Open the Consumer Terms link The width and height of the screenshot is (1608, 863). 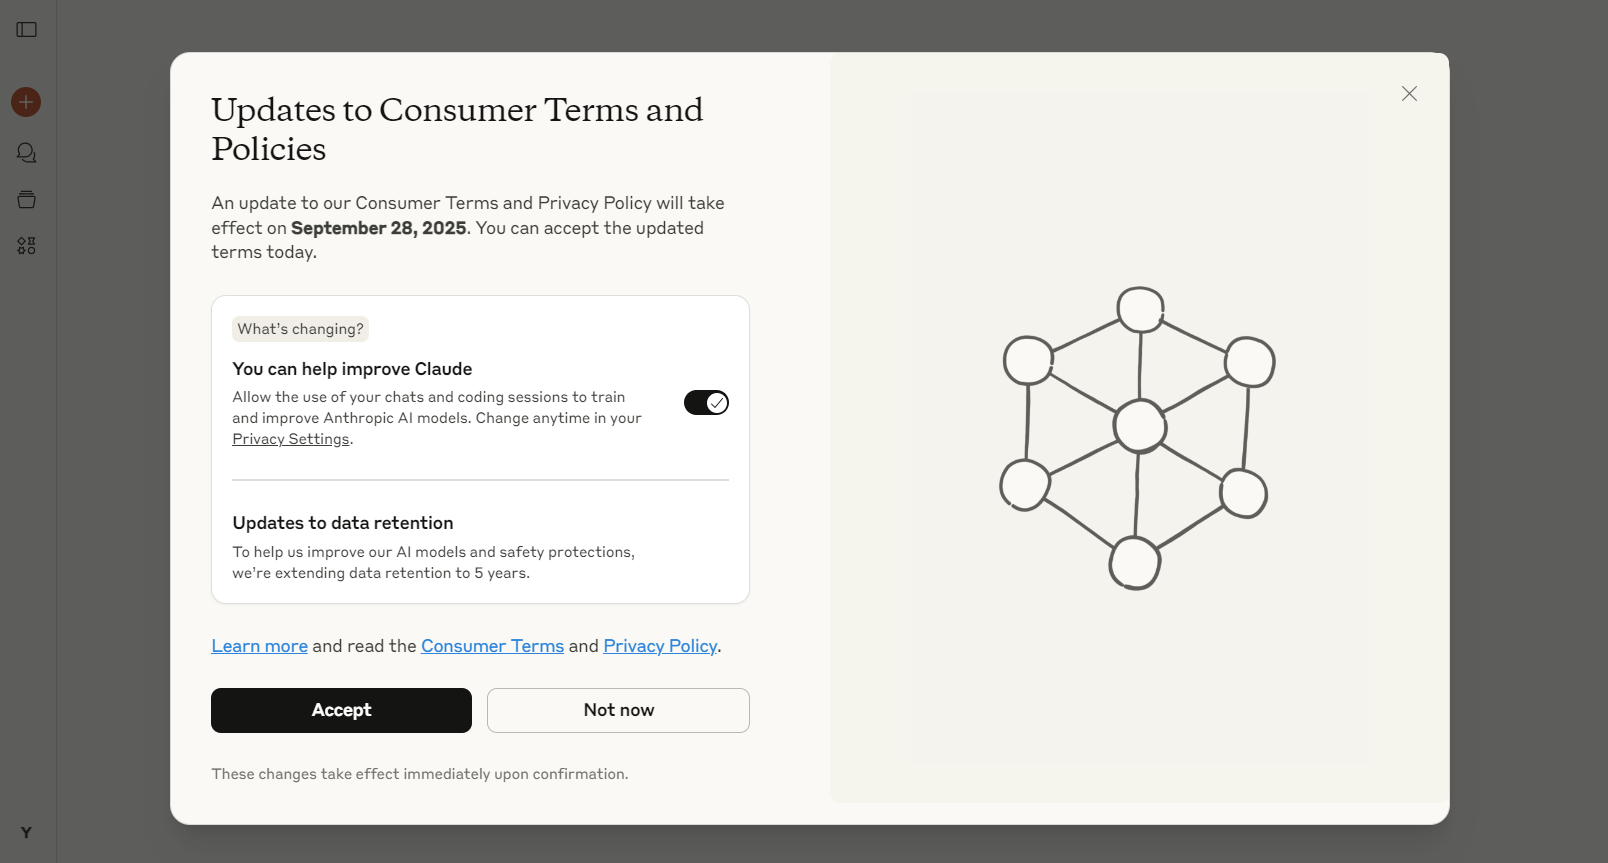coord(492,646)
